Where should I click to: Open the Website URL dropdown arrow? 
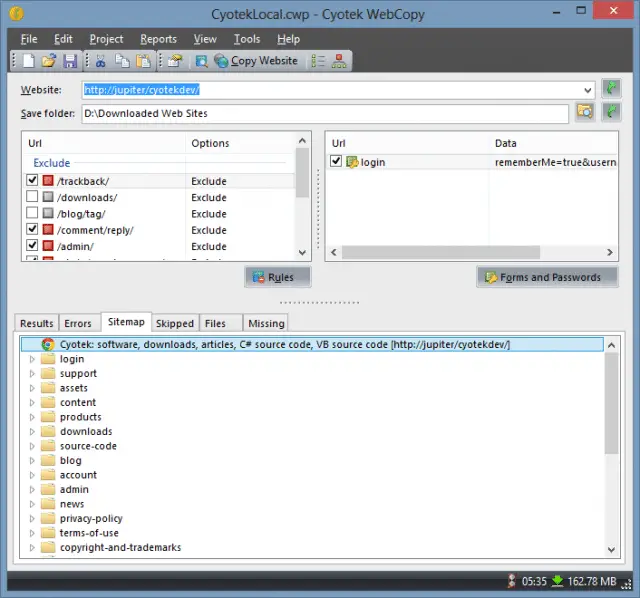click(x=586, y=89)
